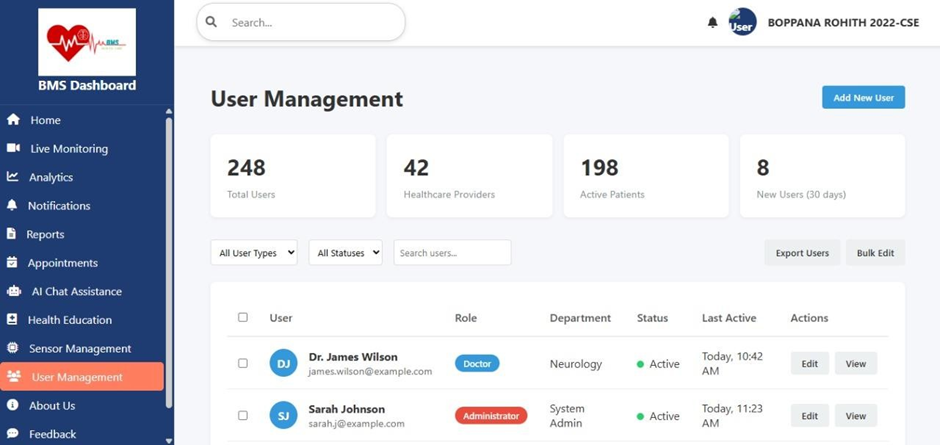Click the username BOPPANA ROHITH 2022-CSE
The image size is (940, 445).
843,23
